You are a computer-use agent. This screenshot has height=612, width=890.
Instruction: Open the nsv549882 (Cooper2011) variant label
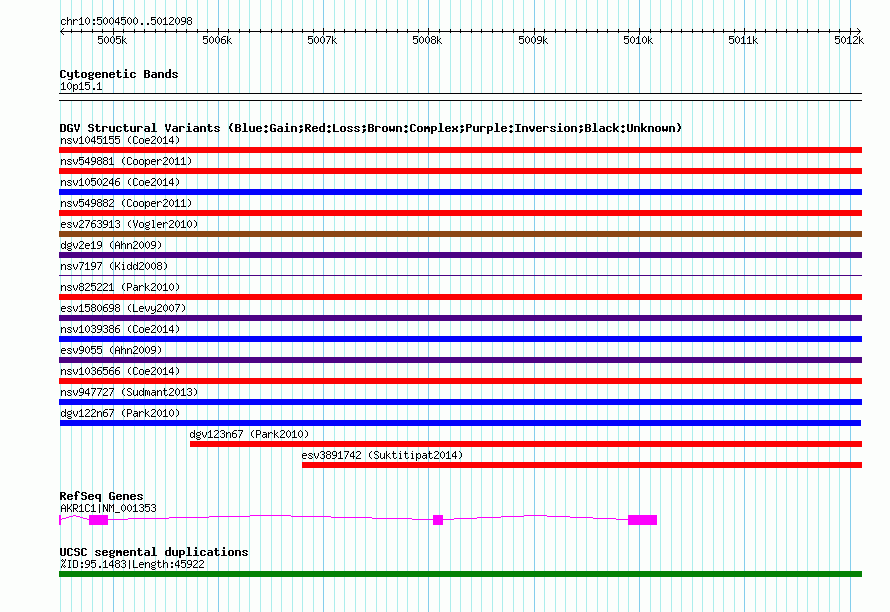coord(126,203)
